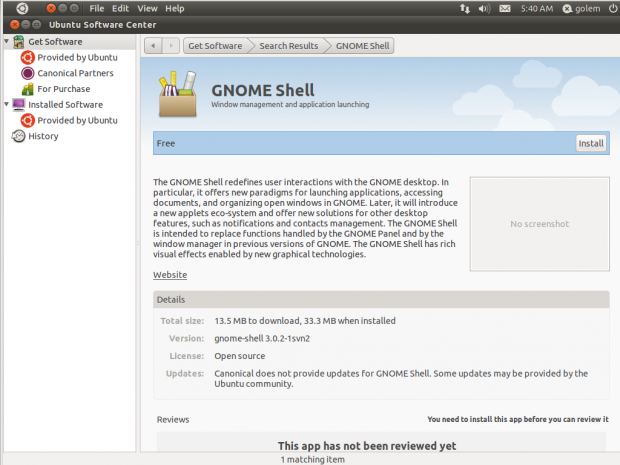Select Installed Software in sidebar

coord(66,105)
